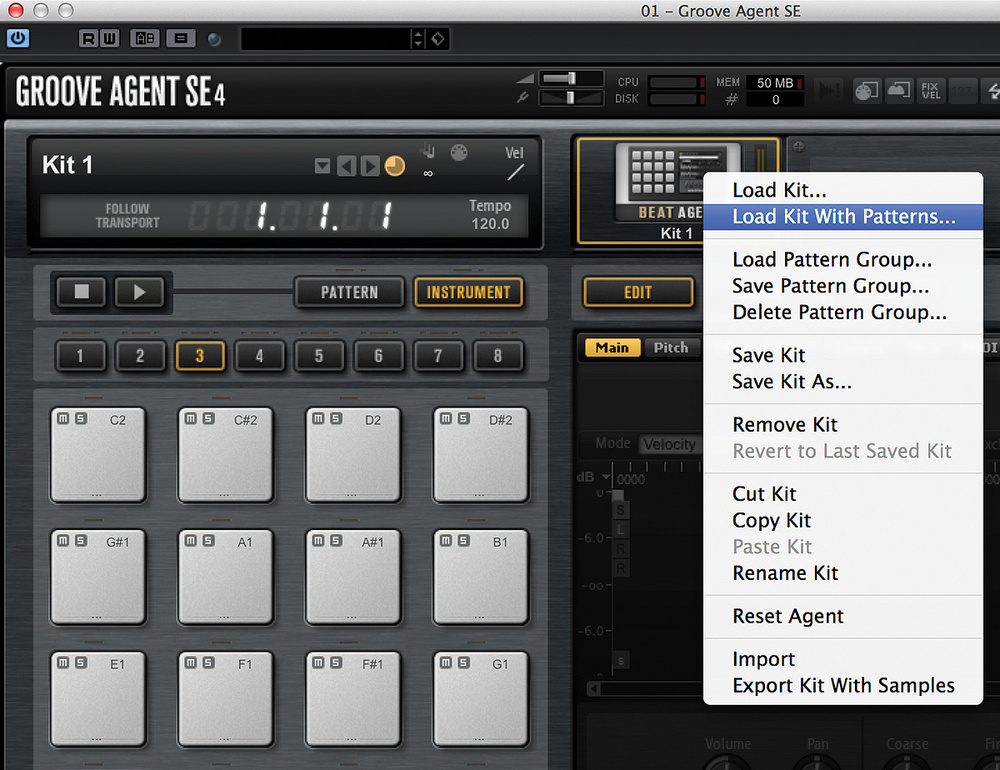Image resolution: width=1000 pixels, height=770 pixels.
Task: Step through presets with the preset field arrows
Action: click(418, 39)
